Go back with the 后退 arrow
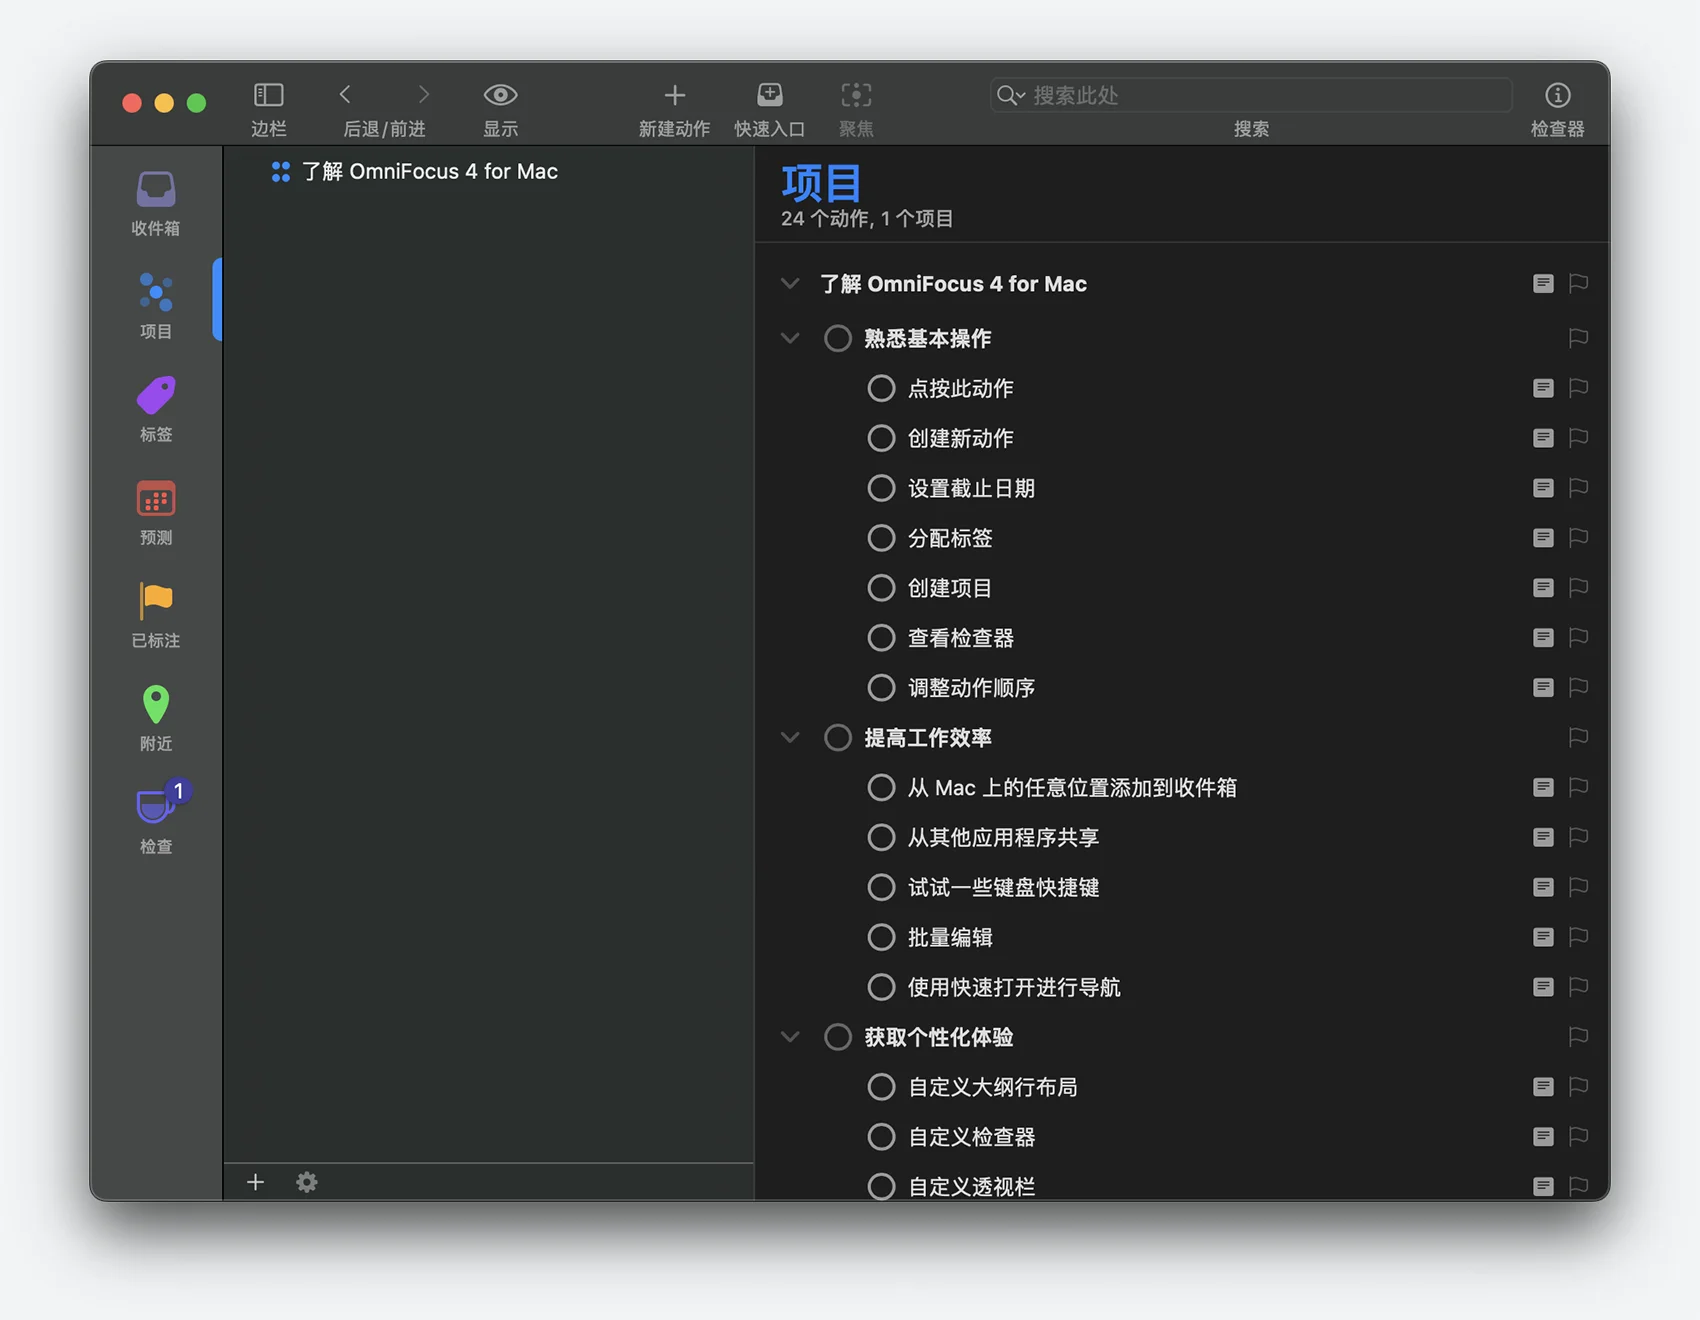 tap(345, 95)
